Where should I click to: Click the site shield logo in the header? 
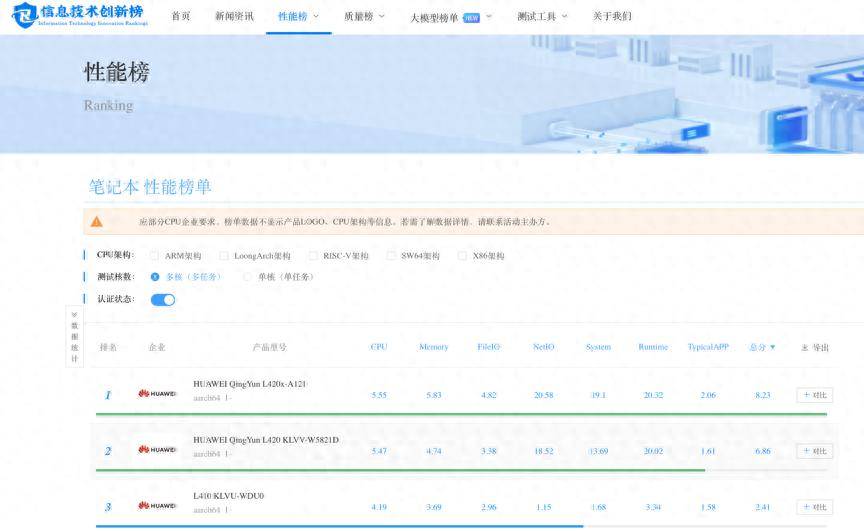(25, 15)
